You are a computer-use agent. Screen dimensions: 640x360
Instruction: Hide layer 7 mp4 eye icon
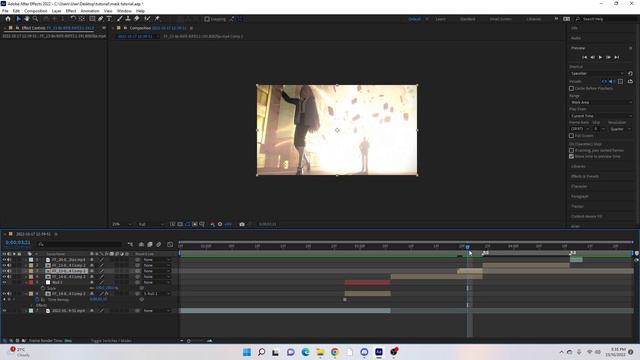[4, 311]
